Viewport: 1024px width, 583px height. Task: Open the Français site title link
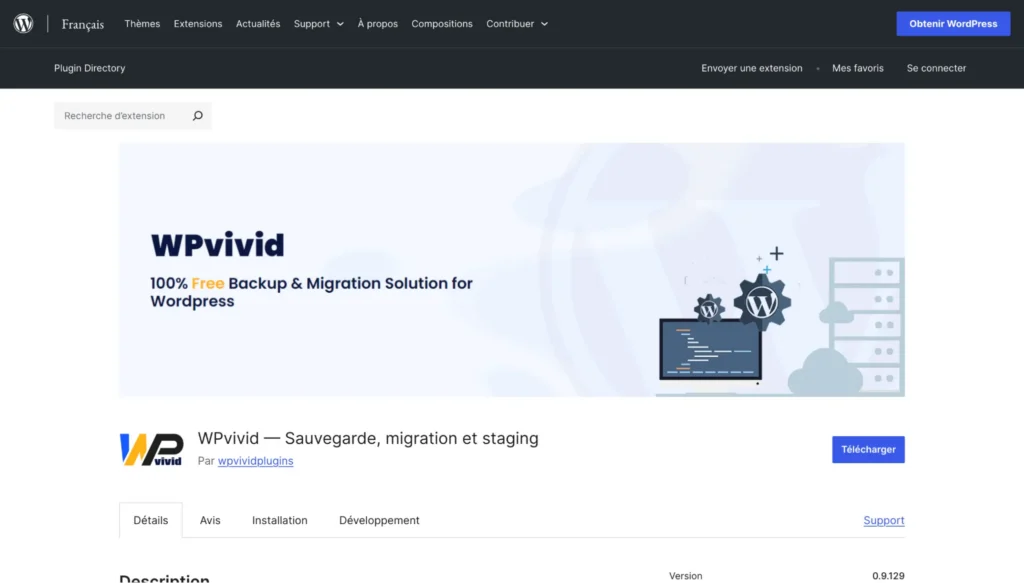click(x=83, y=24)
